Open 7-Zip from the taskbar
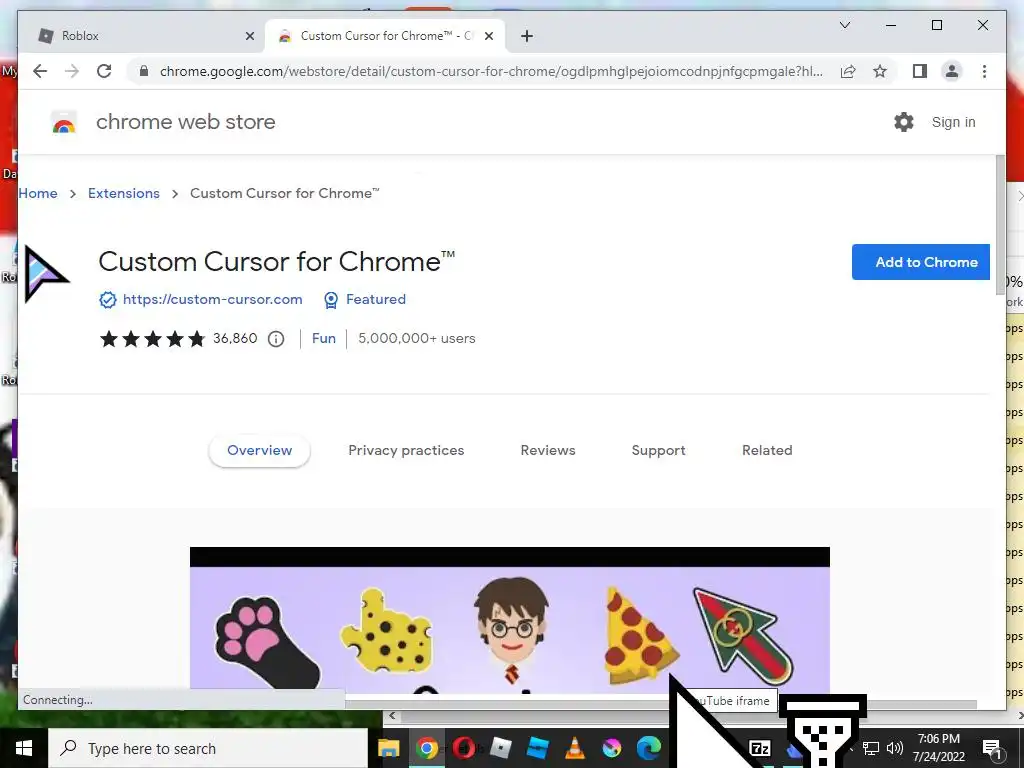This screenshot has height=768, width=1024. click(760, 748)
